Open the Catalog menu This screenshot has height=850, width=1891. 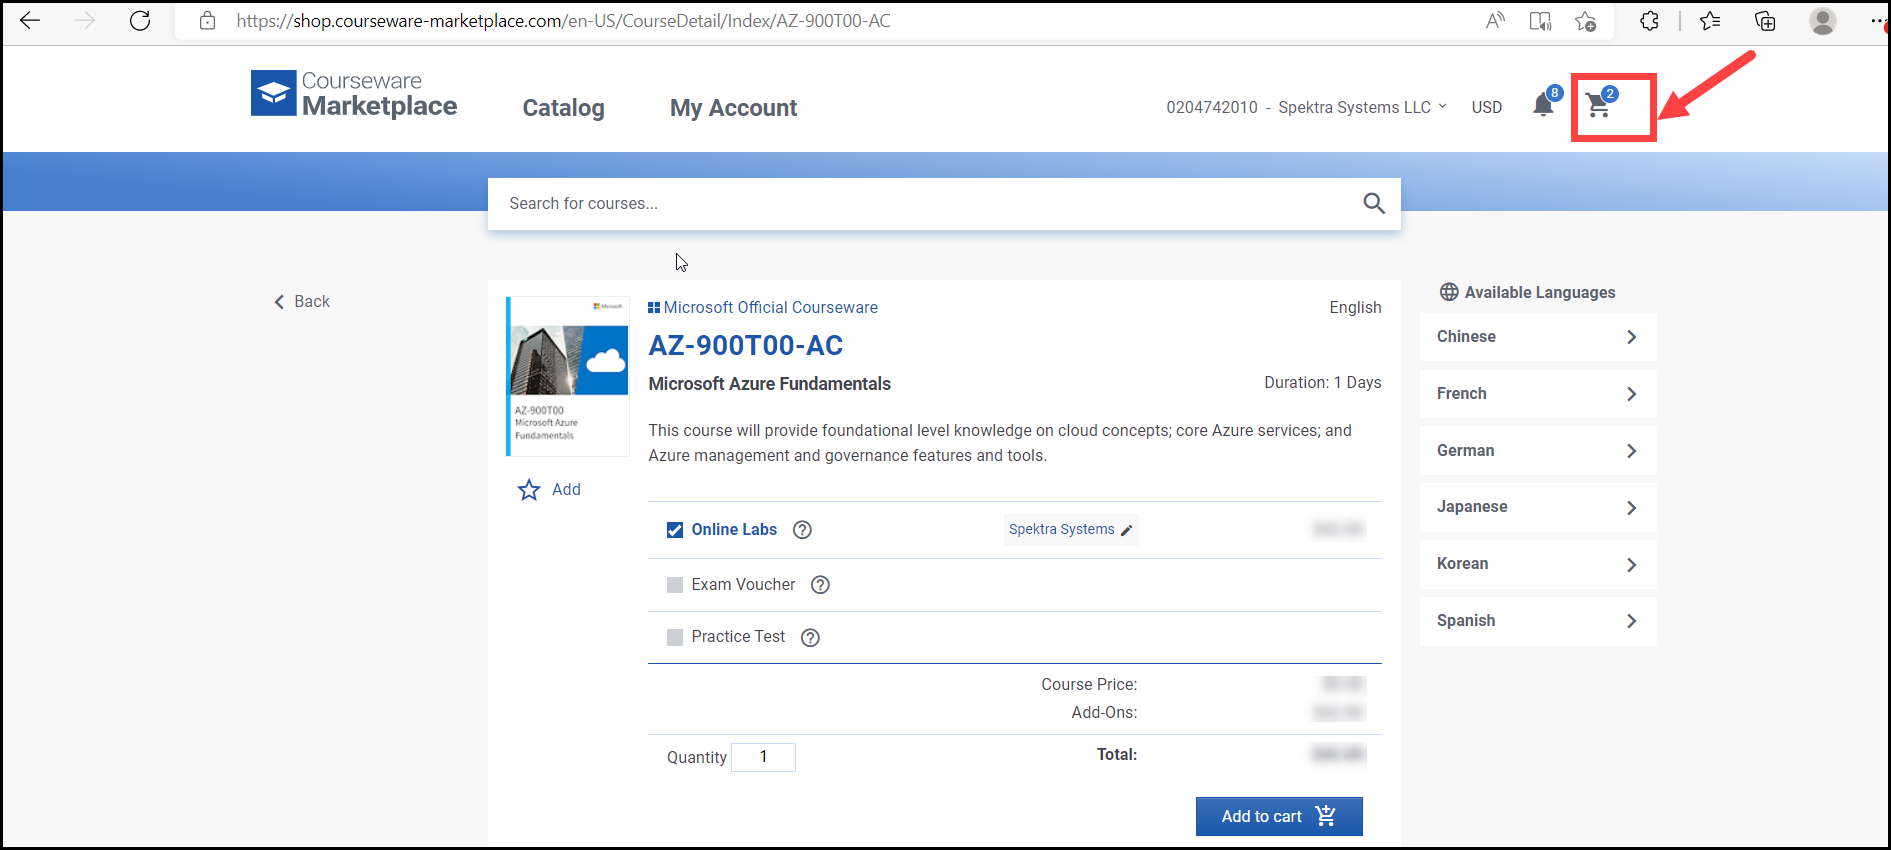[x=563, y=108]
